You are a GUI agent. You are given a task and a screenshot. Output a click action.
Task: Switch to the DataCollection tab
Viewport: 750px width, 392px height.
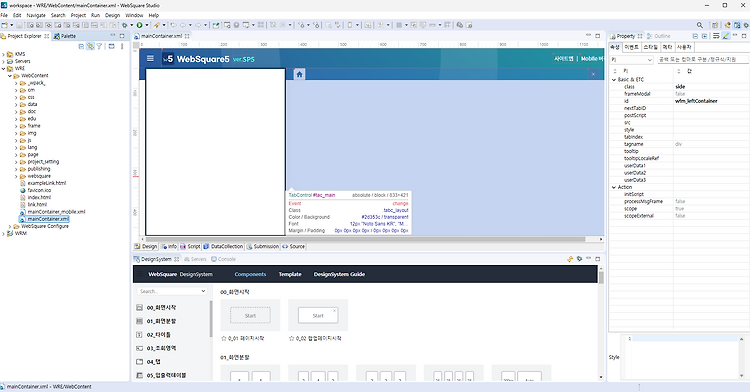pos(223,246)
